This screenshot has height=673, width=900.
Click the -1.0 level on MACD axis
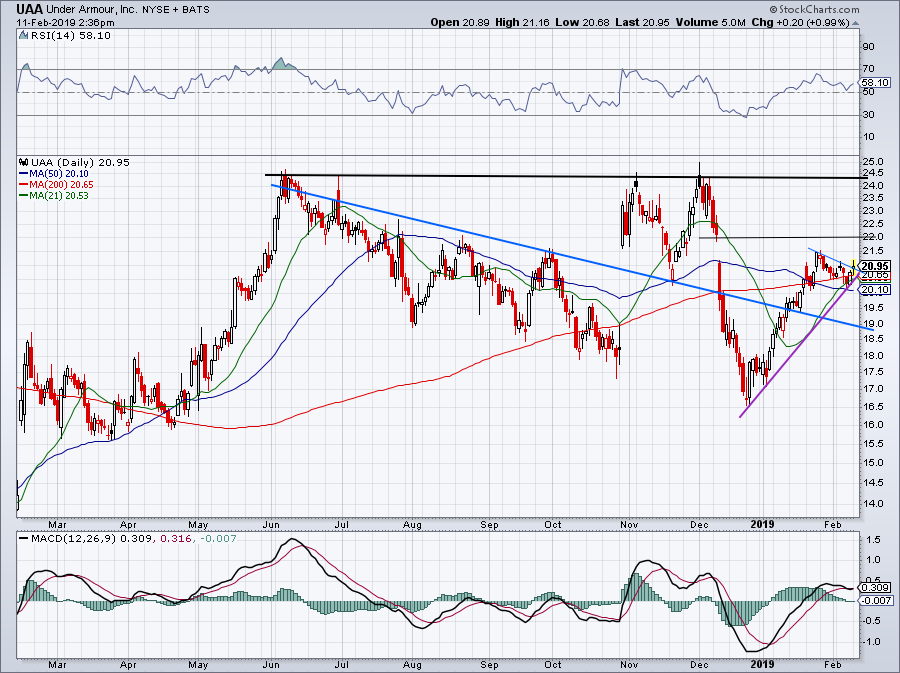[872, 641]
